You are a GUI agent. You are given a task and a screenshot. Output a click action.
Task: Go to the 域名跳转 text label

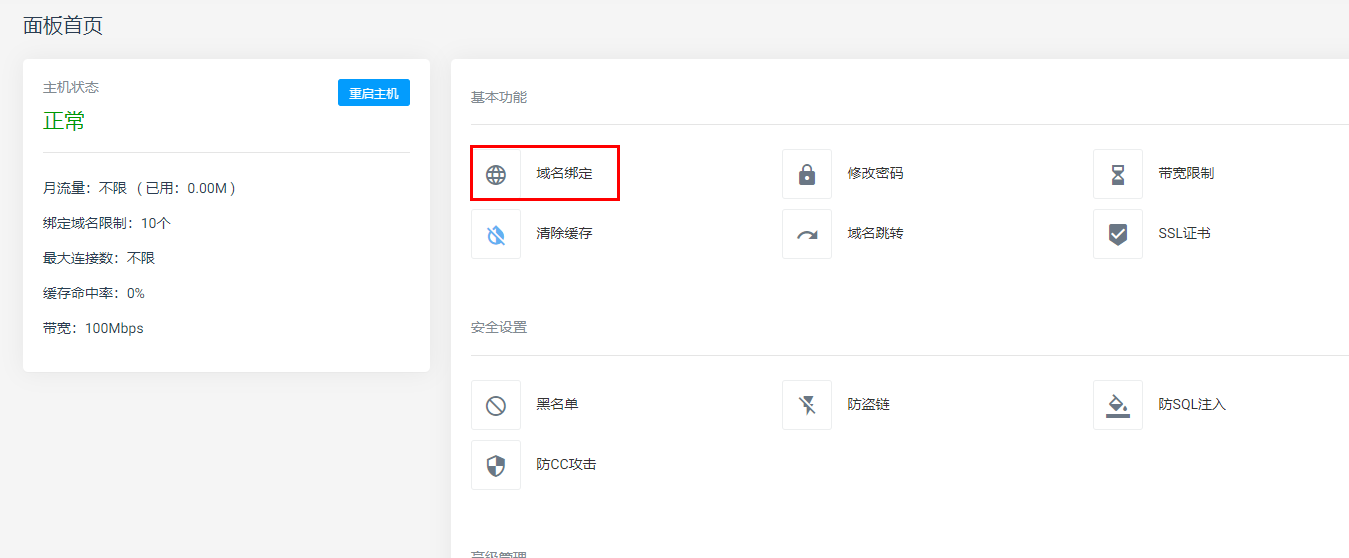pos(875,233)
